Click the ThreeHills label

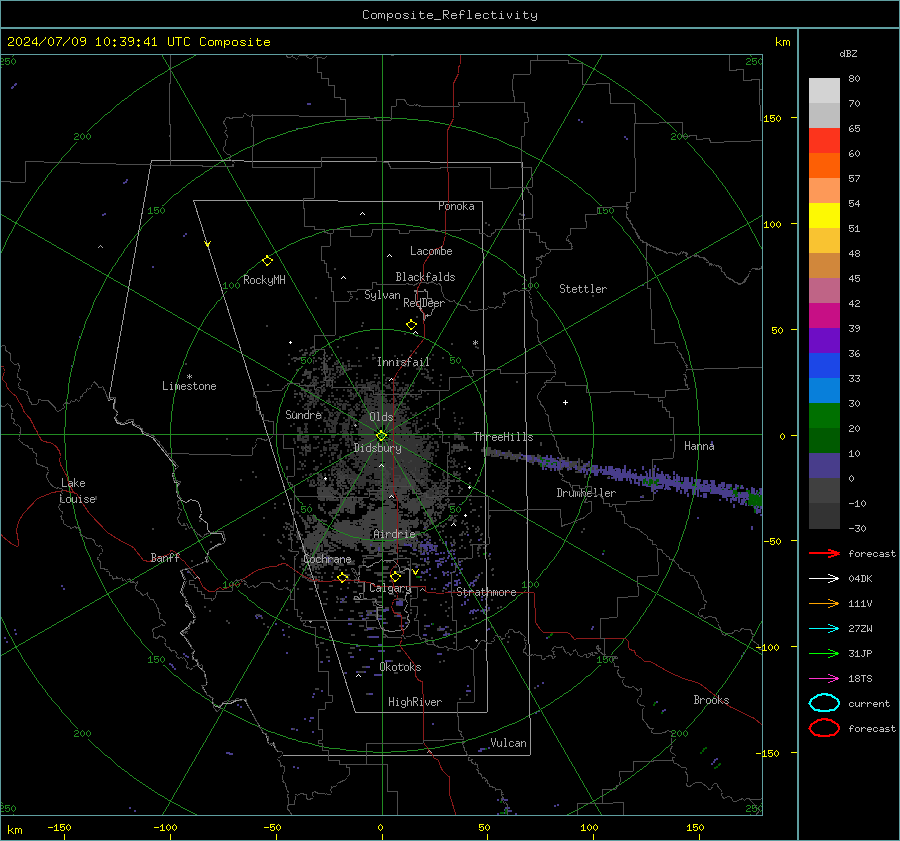tap(503, 437)
